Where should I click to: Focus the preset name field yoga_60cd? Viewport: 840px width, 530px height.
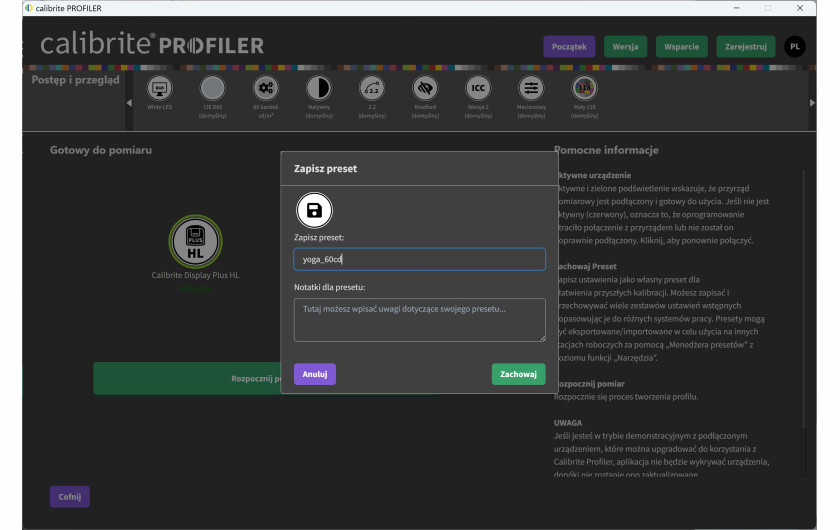click(x=419, y=259)
